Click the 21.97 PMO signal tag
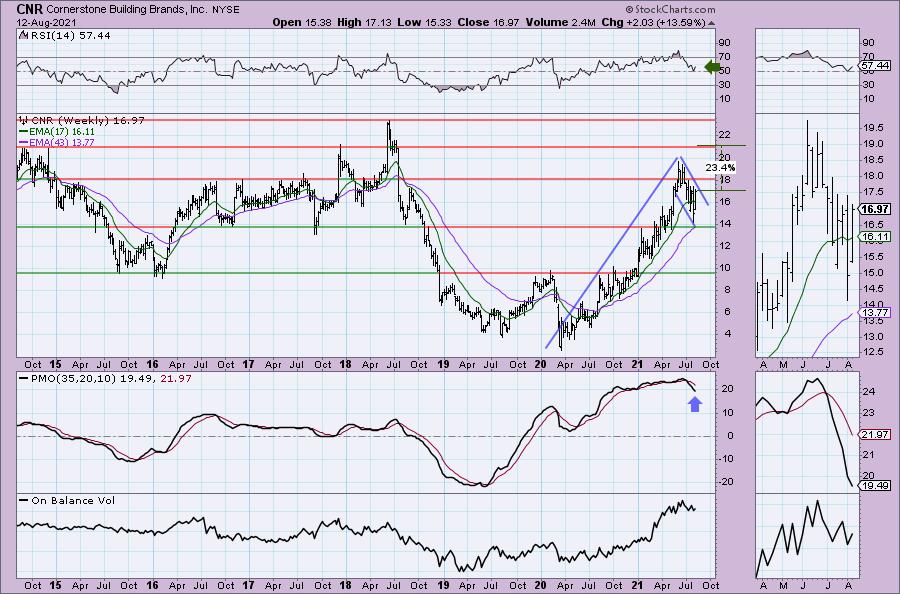This screenshot has width=900, height=594. click(x=875, y=434)
